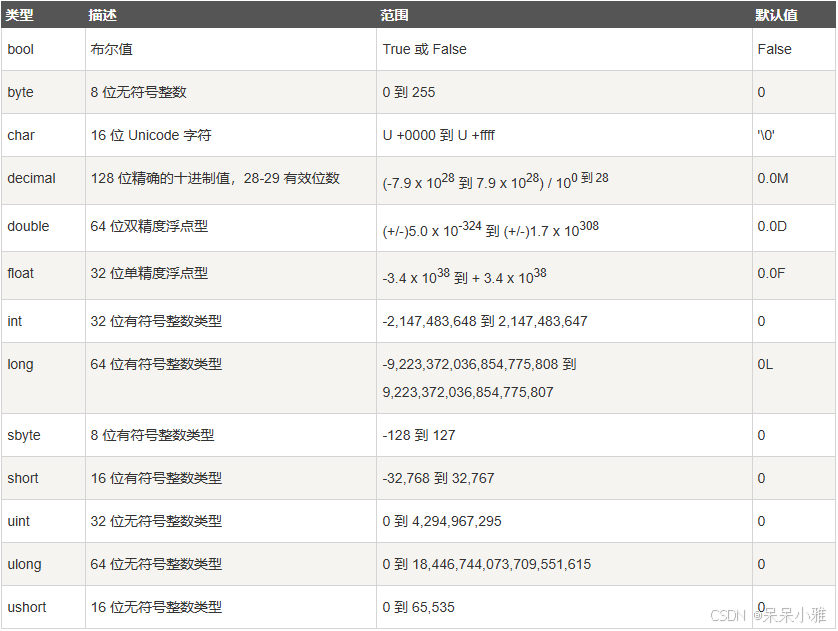Click the 8 位有符号整数类型 description
The height and width of the screenshot is (631, 838).
coord(152,435)
